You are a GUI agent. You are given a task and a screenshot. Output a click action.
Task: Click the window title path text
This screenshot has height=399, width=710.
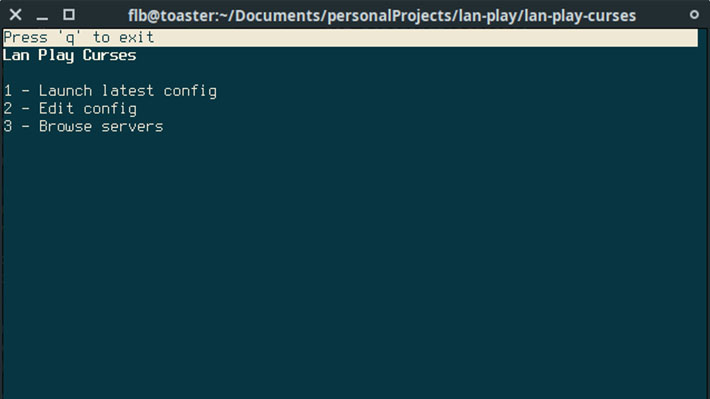point(382,16)
